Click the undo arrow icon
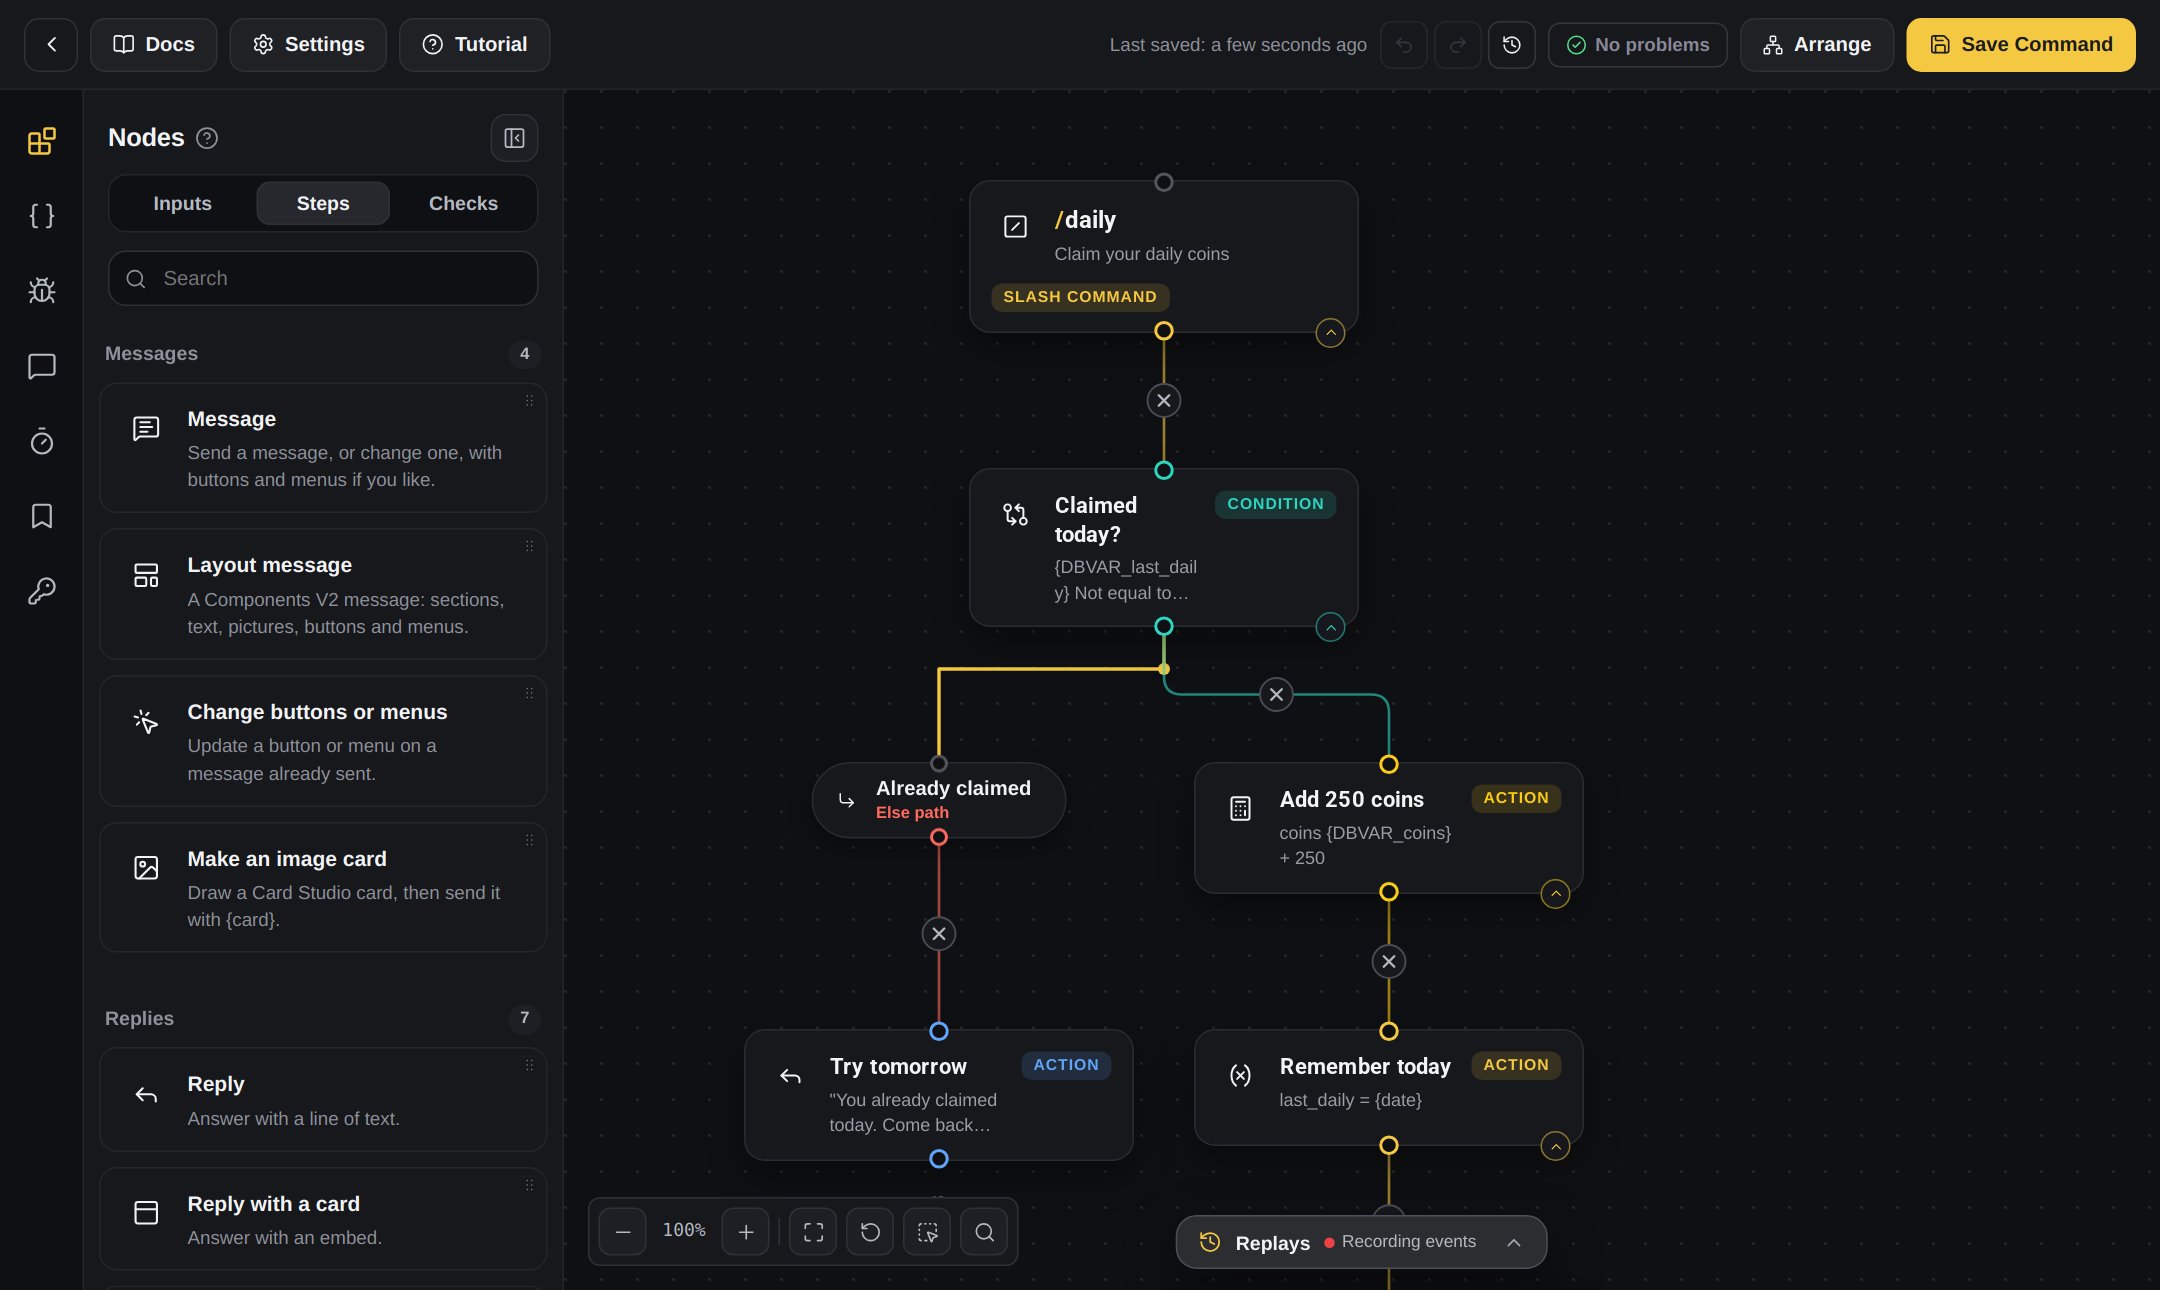Viewport: 2160px width, 1290px height. [x=1404, y=45]
